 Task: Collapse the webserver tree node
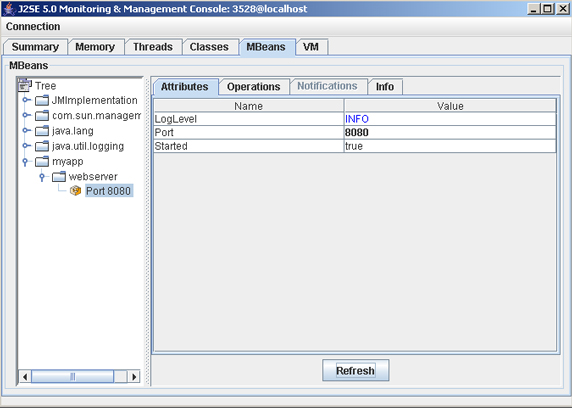tap(42, 177)
